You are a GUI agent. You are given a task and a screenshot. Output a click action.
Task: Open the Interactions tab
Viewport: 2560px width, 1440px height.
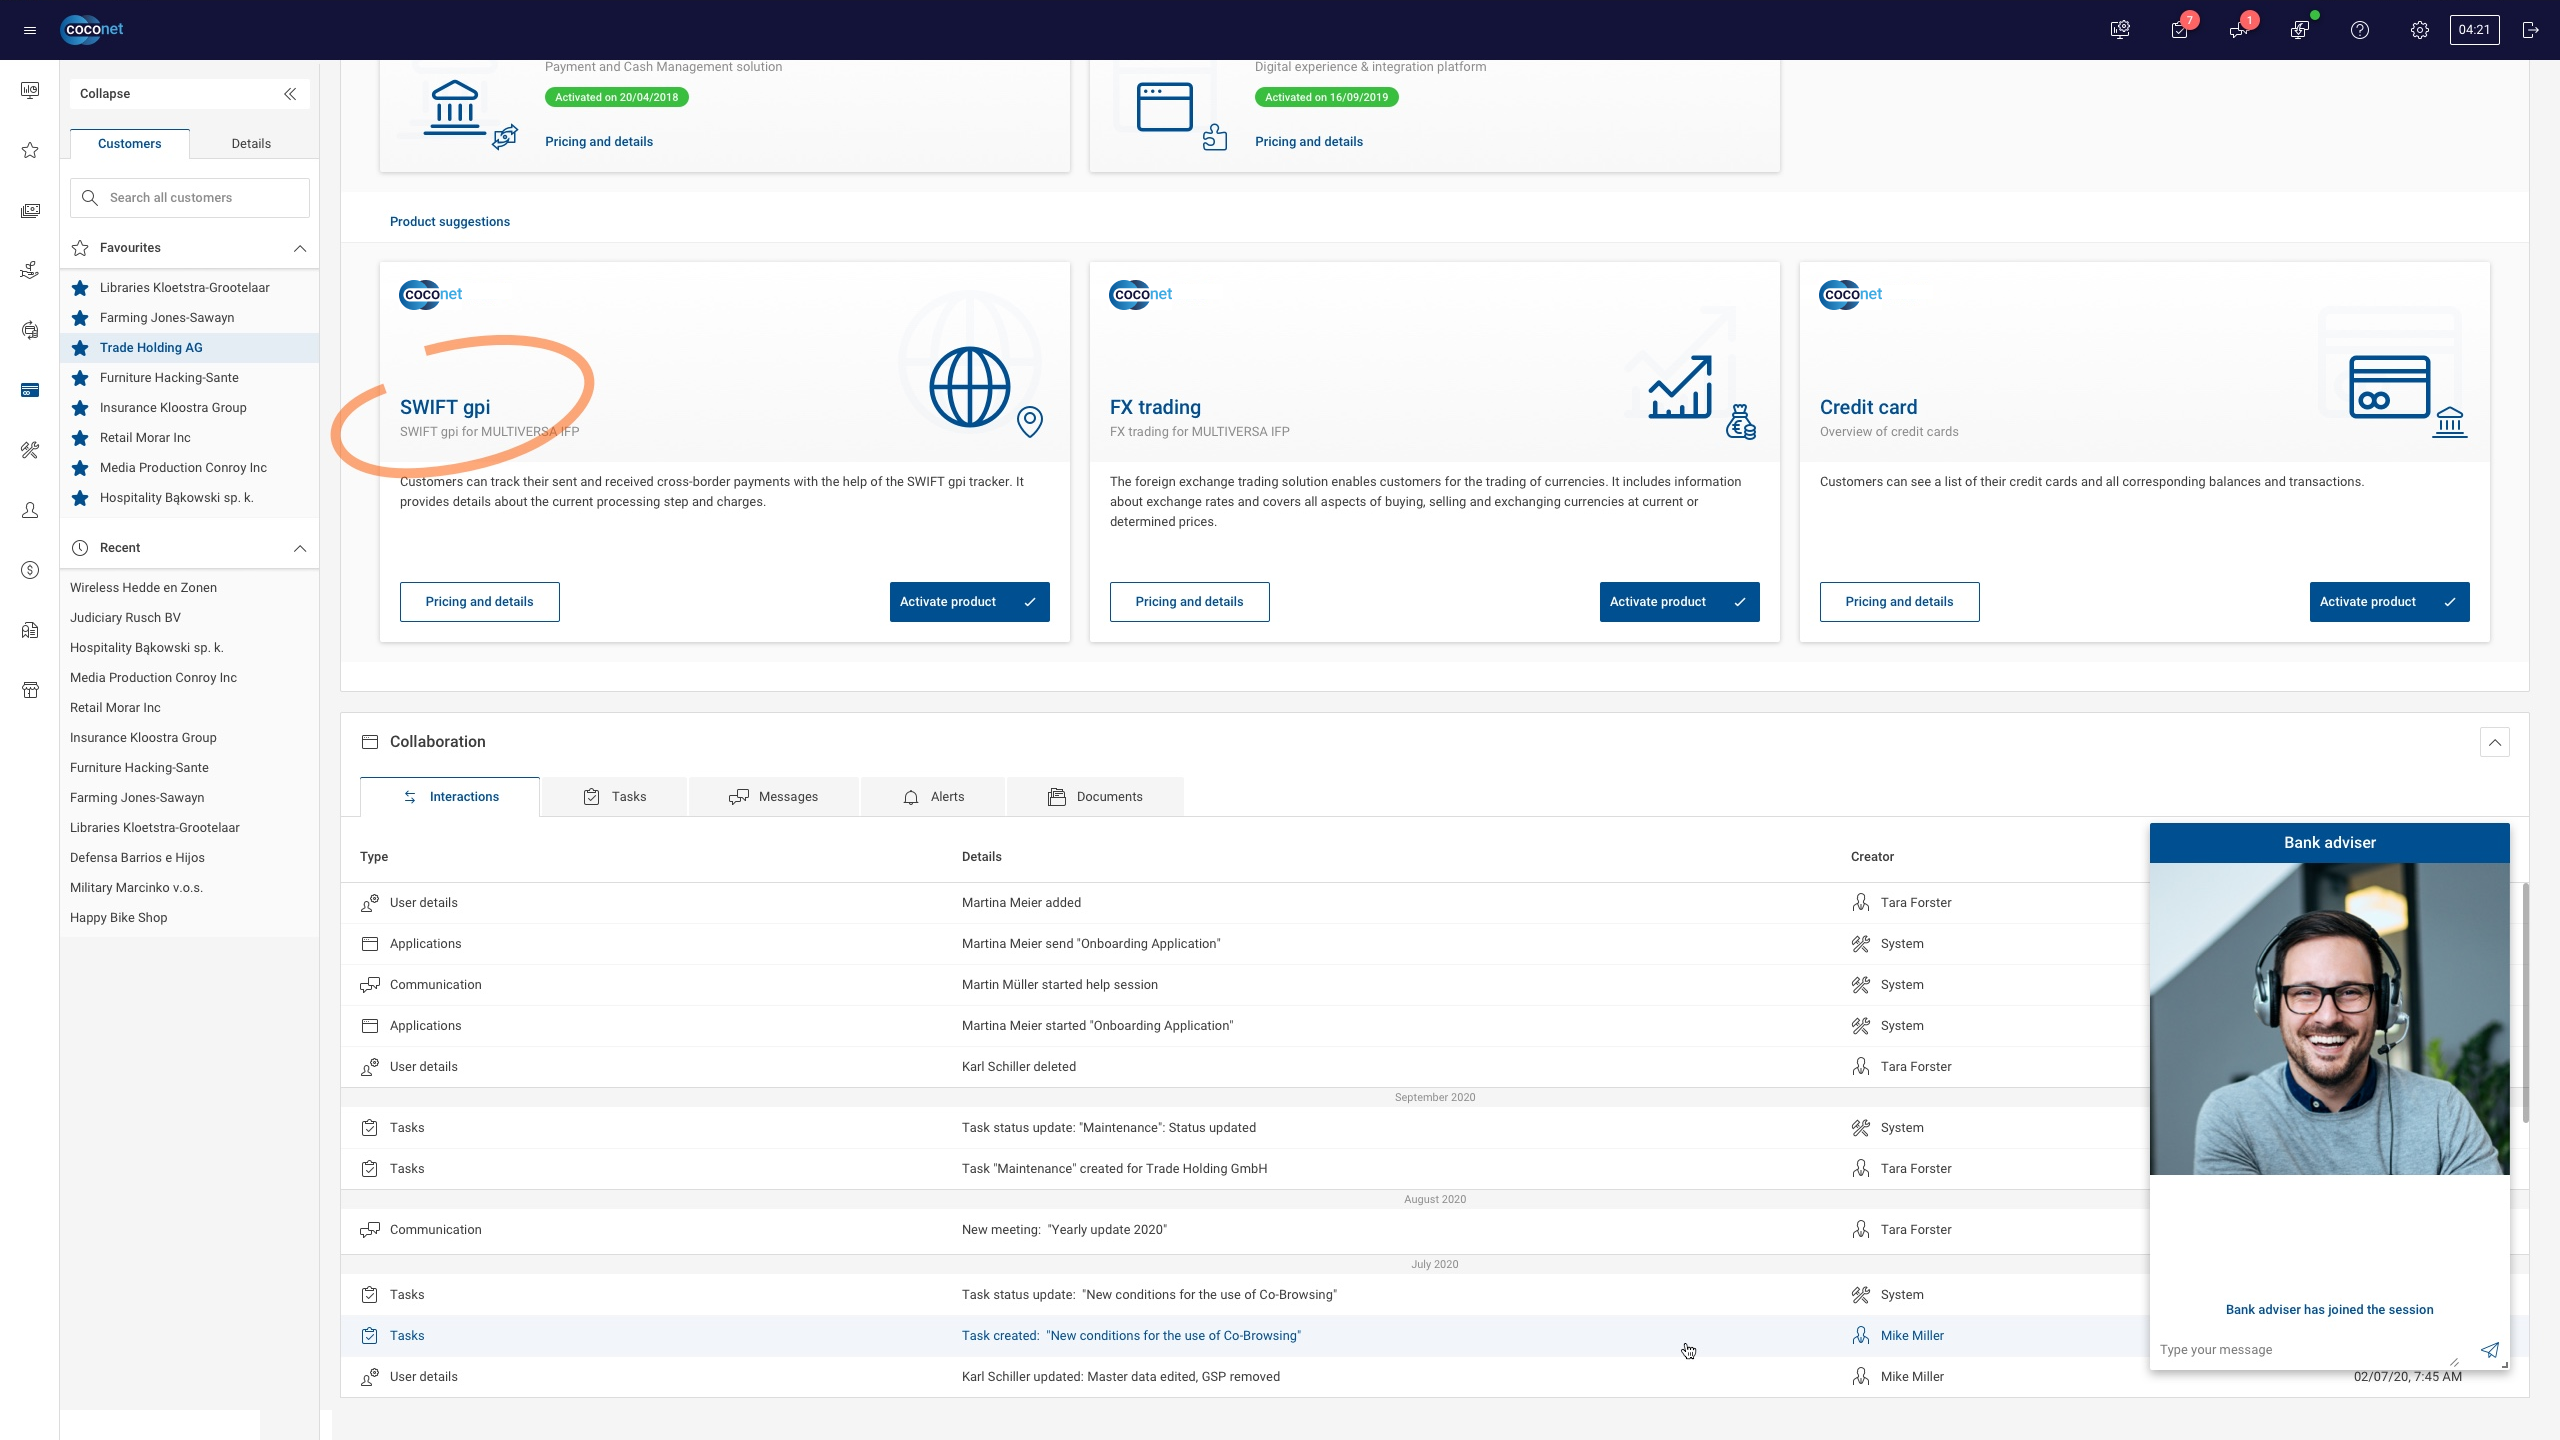coord(450,797)
